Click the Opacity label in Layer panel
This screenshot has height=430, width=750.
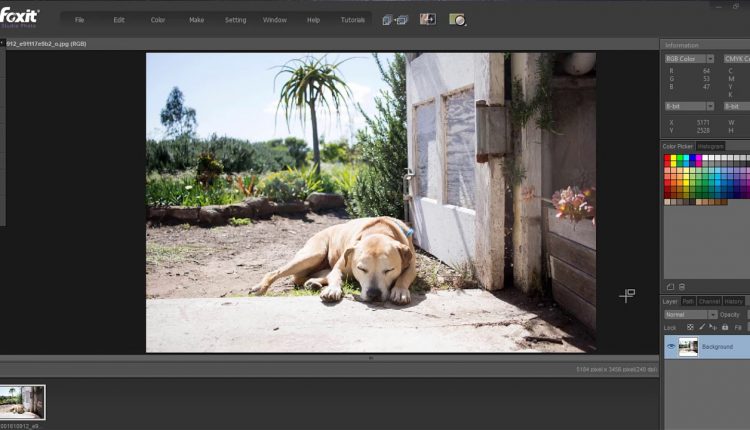[x=730, y=315]
